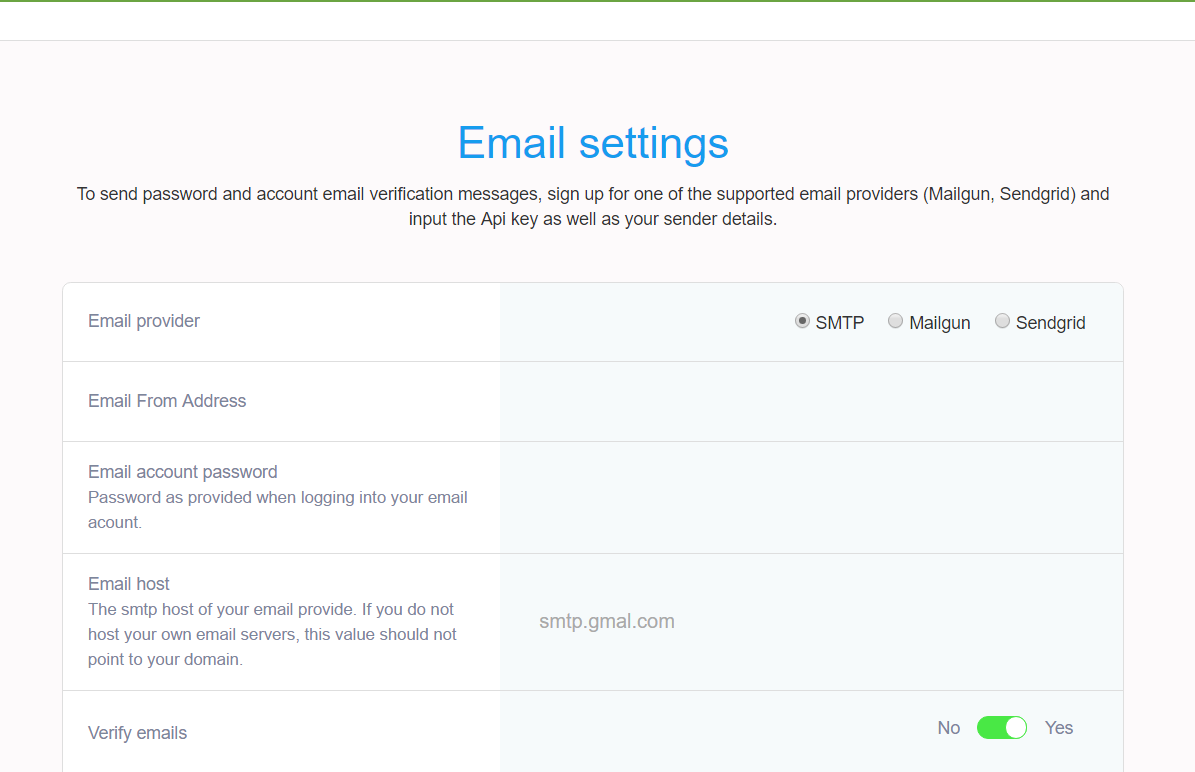
Task: Click the Email account password field
Action: pyautogui.click(x=812, y=498)
